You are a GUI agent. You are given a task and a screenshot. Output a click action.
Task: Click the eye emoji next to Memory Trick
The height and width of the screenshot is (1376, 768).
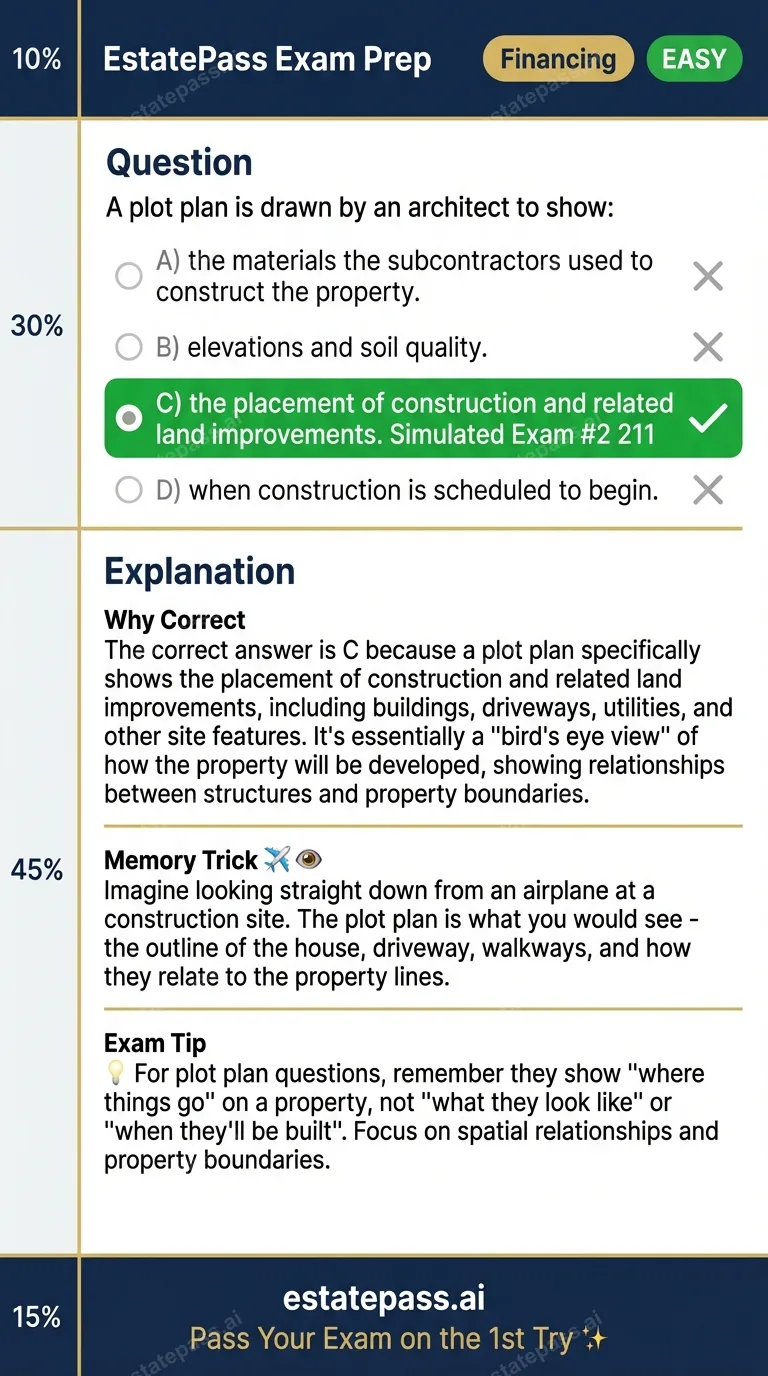click(x=309, y=860)
